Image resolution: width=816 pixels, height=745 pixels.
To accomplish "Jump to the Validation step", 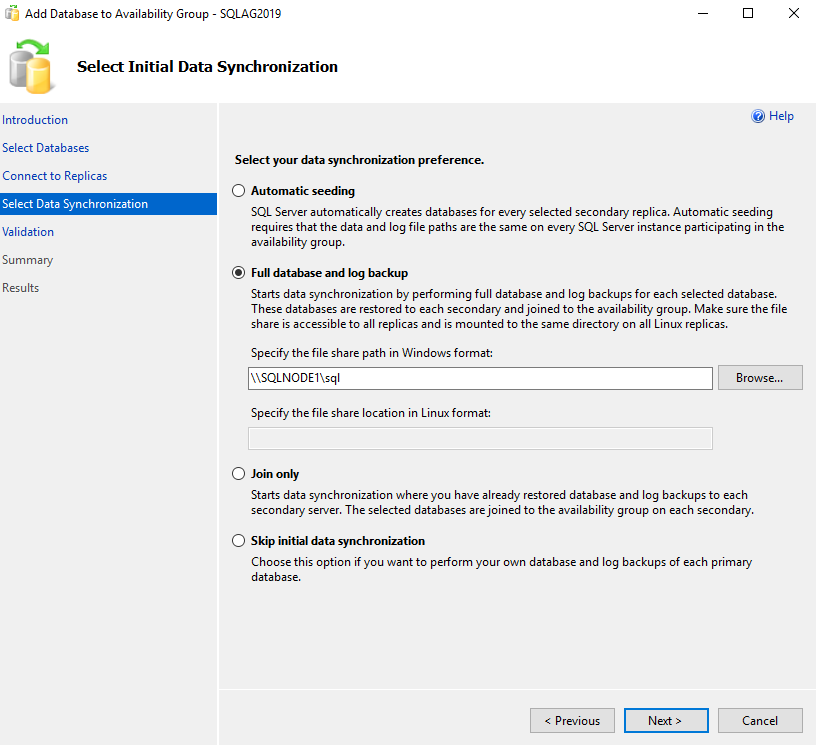I will pos(28,232).
